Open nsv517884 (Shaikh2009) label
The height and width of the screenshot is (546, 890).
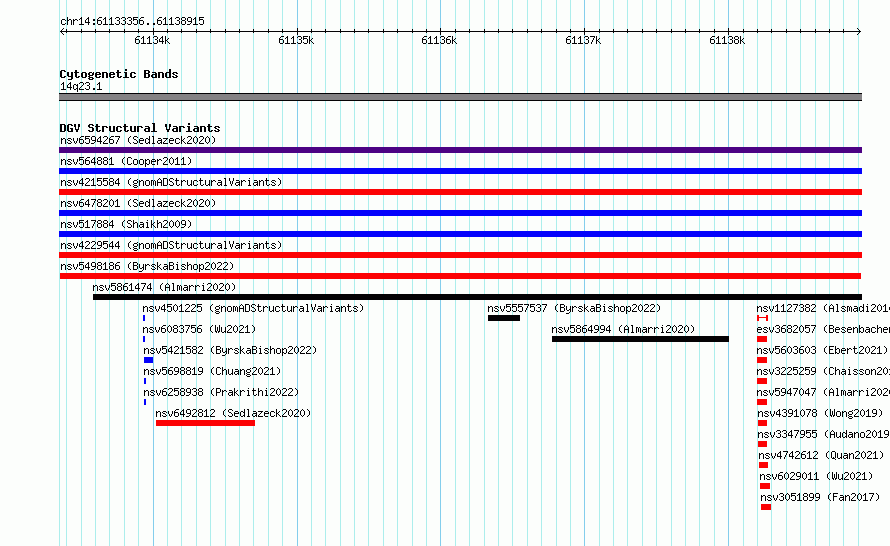126,224
